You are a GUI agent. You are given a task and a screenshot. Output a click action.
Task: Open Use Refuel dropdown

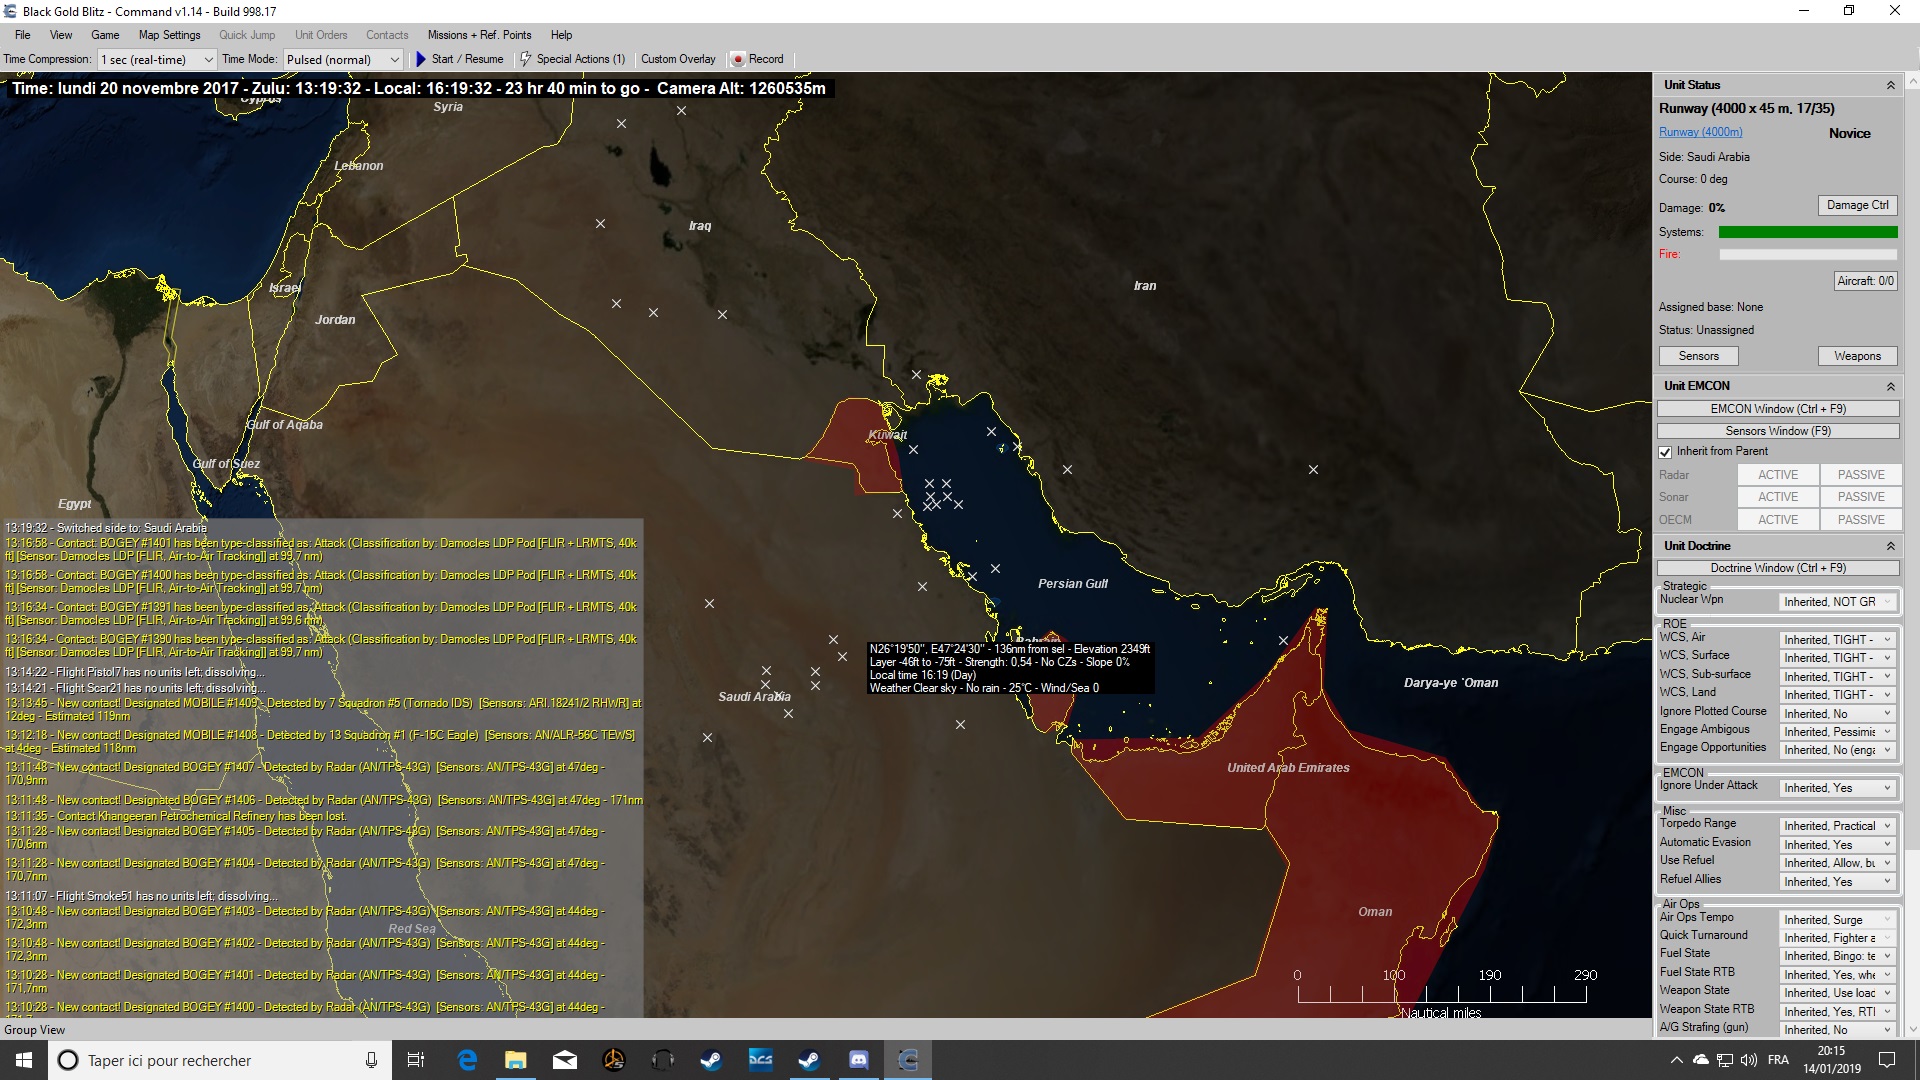click(1838, 863)
